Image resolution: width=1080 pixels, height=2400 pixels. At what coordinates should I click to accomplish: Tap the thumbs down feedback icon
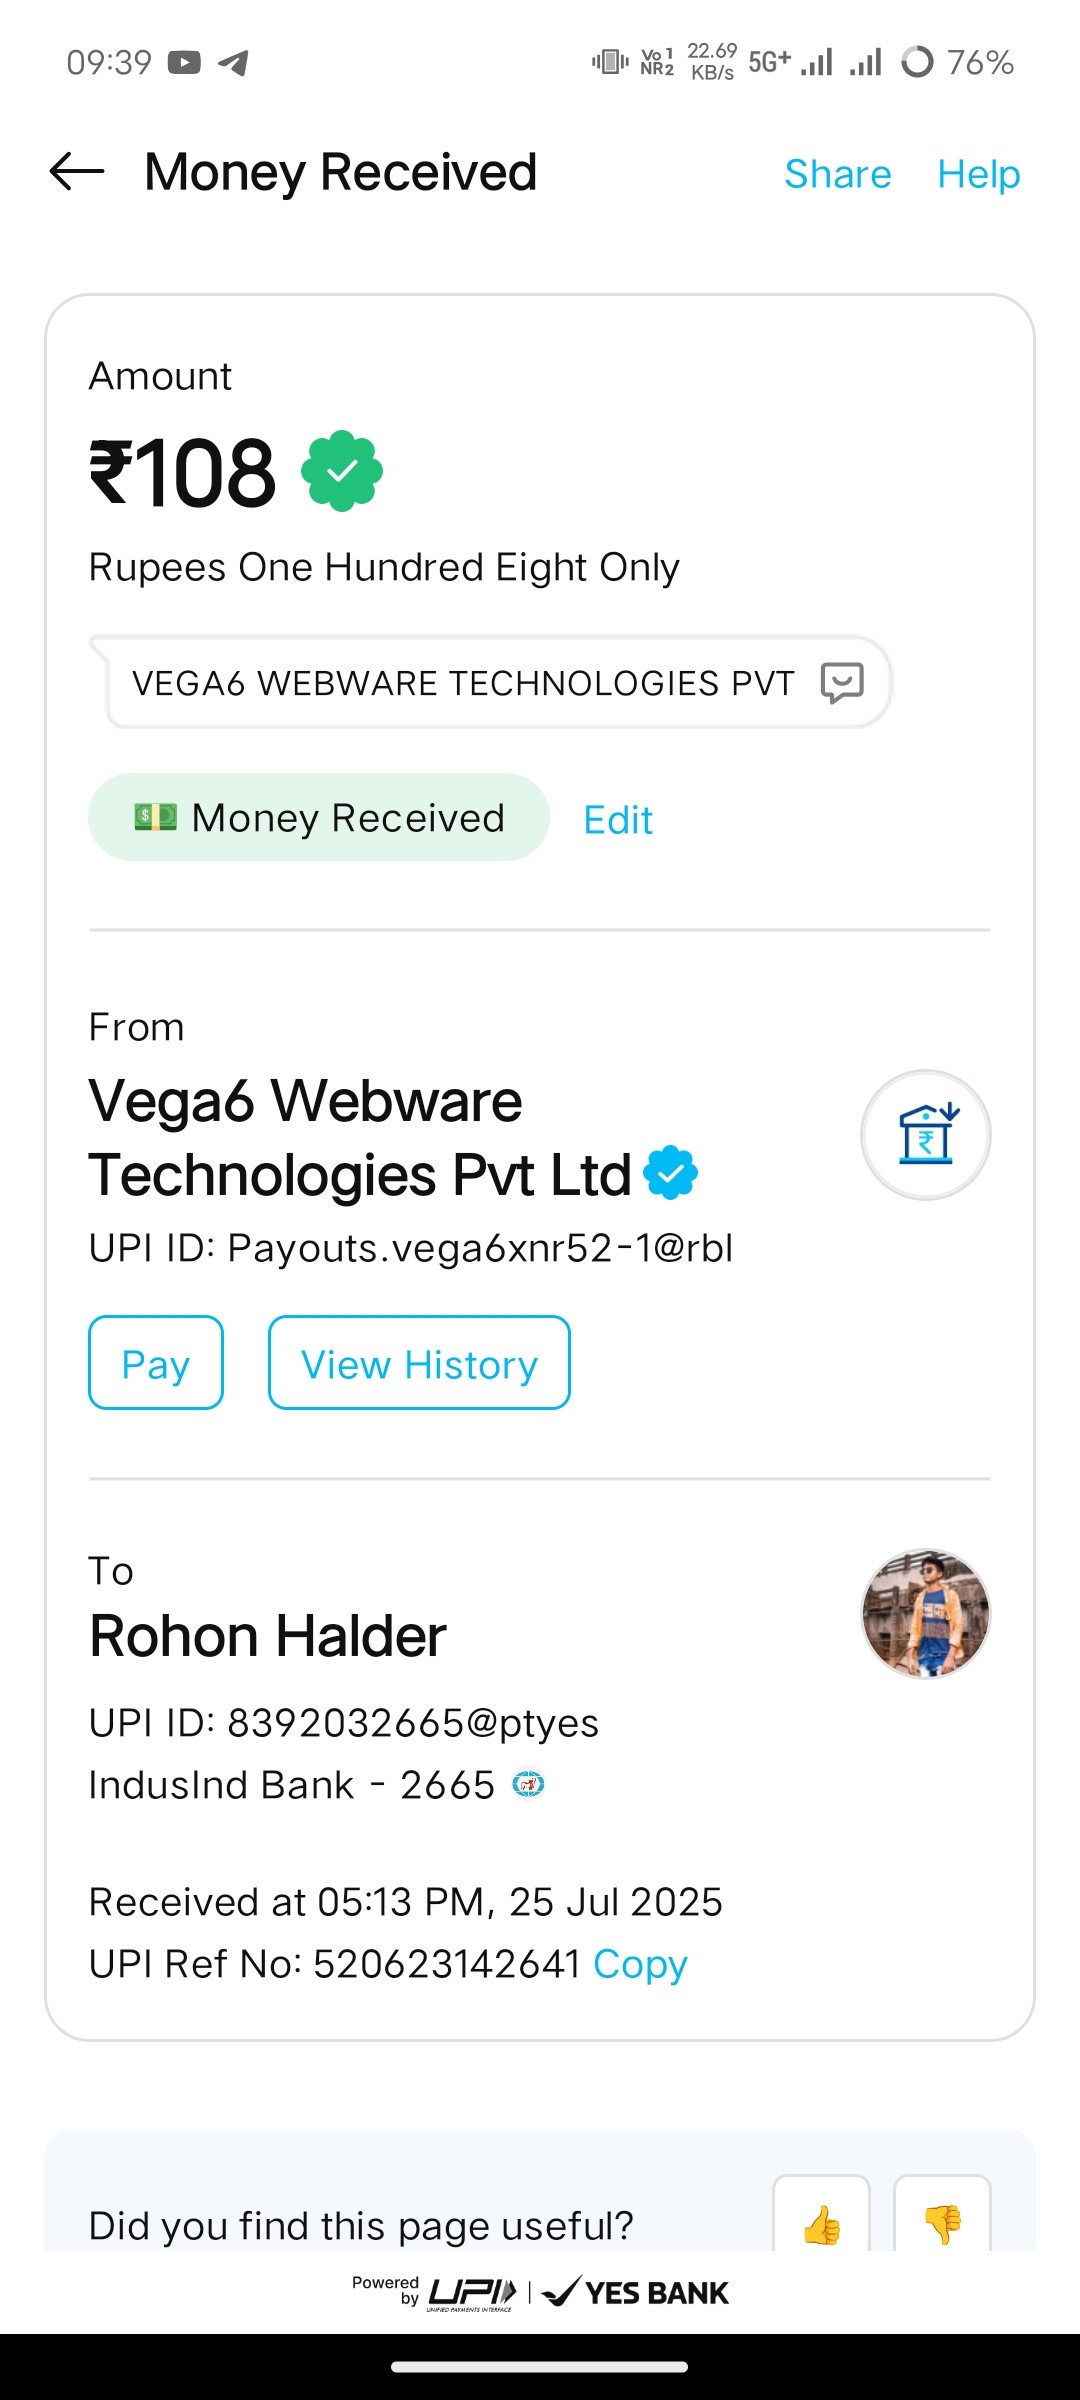pos(942,2224)
